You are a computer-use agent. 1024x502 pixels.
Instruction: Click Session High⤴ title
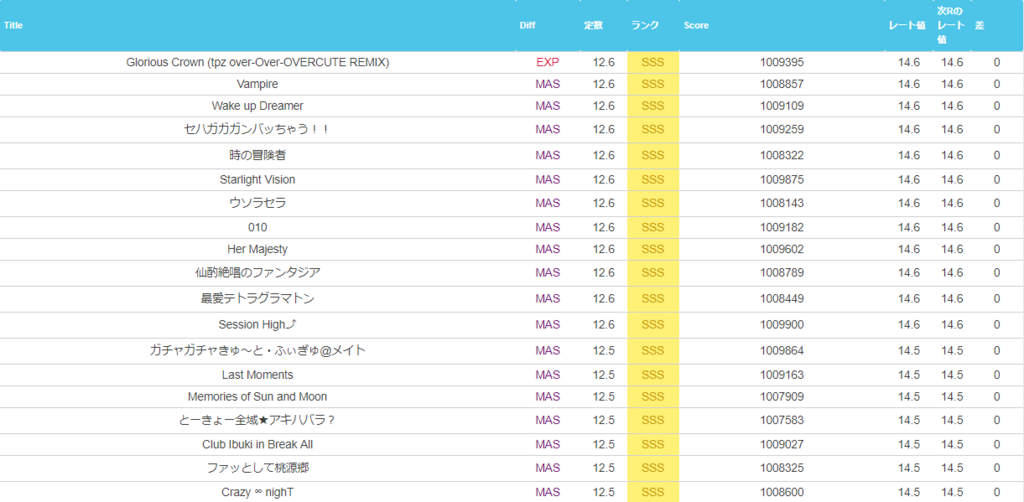[257, 324]
